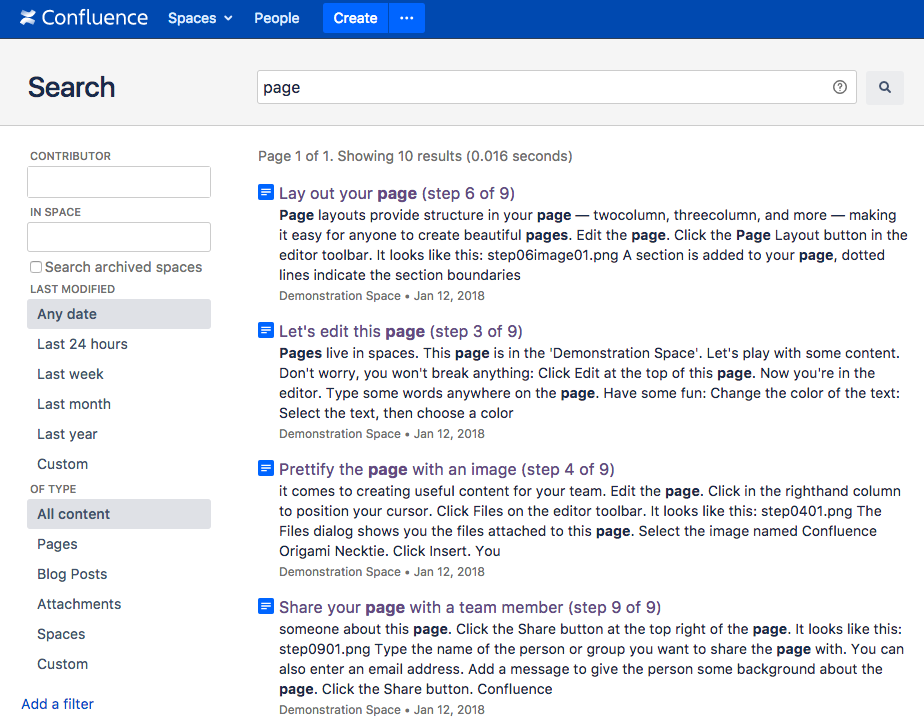Screen dimensions: 924x726
Task: Click the Add a filter link
Action: (58, 704)
